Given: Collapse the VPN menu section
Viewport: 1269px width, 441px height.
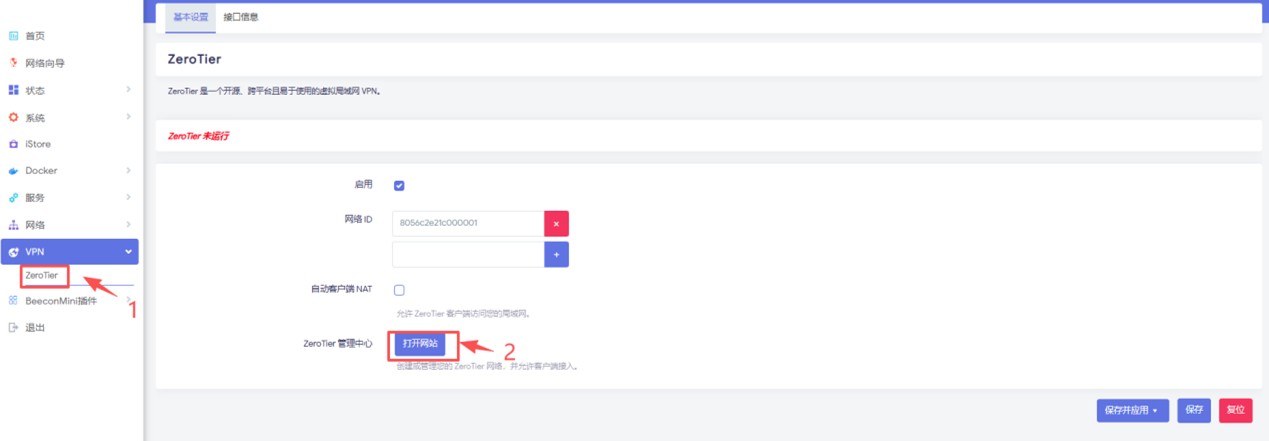Looking at the screenshot, I should click(128, 252).
